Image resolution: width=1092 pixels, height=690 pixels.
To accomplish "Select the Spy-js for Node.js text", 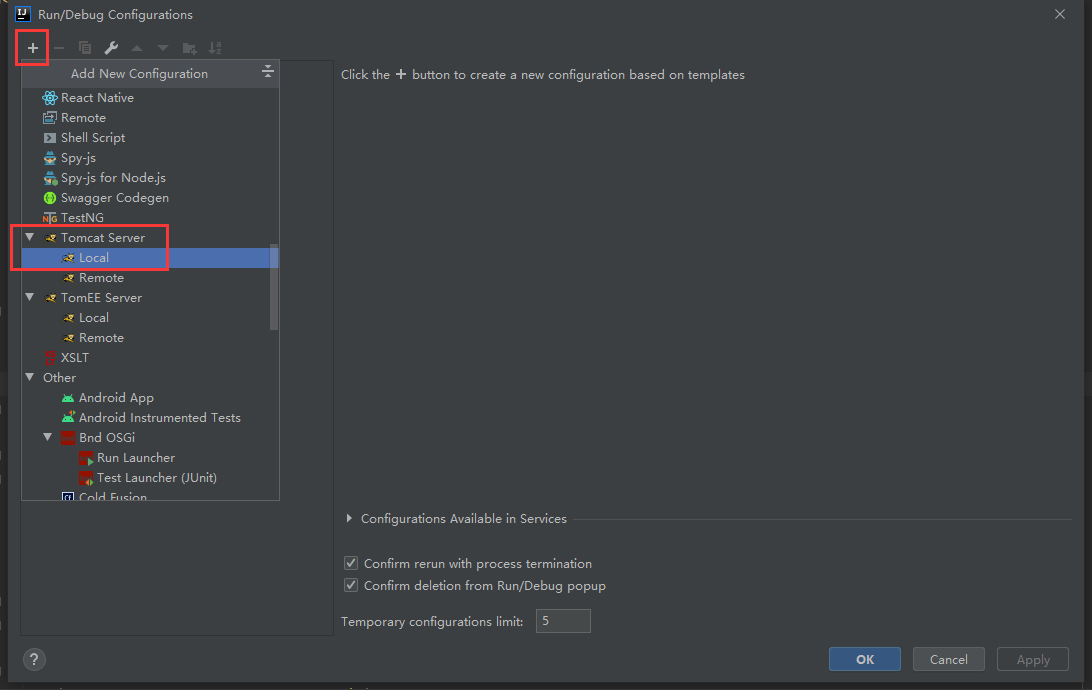I will [x=114, y=178].
